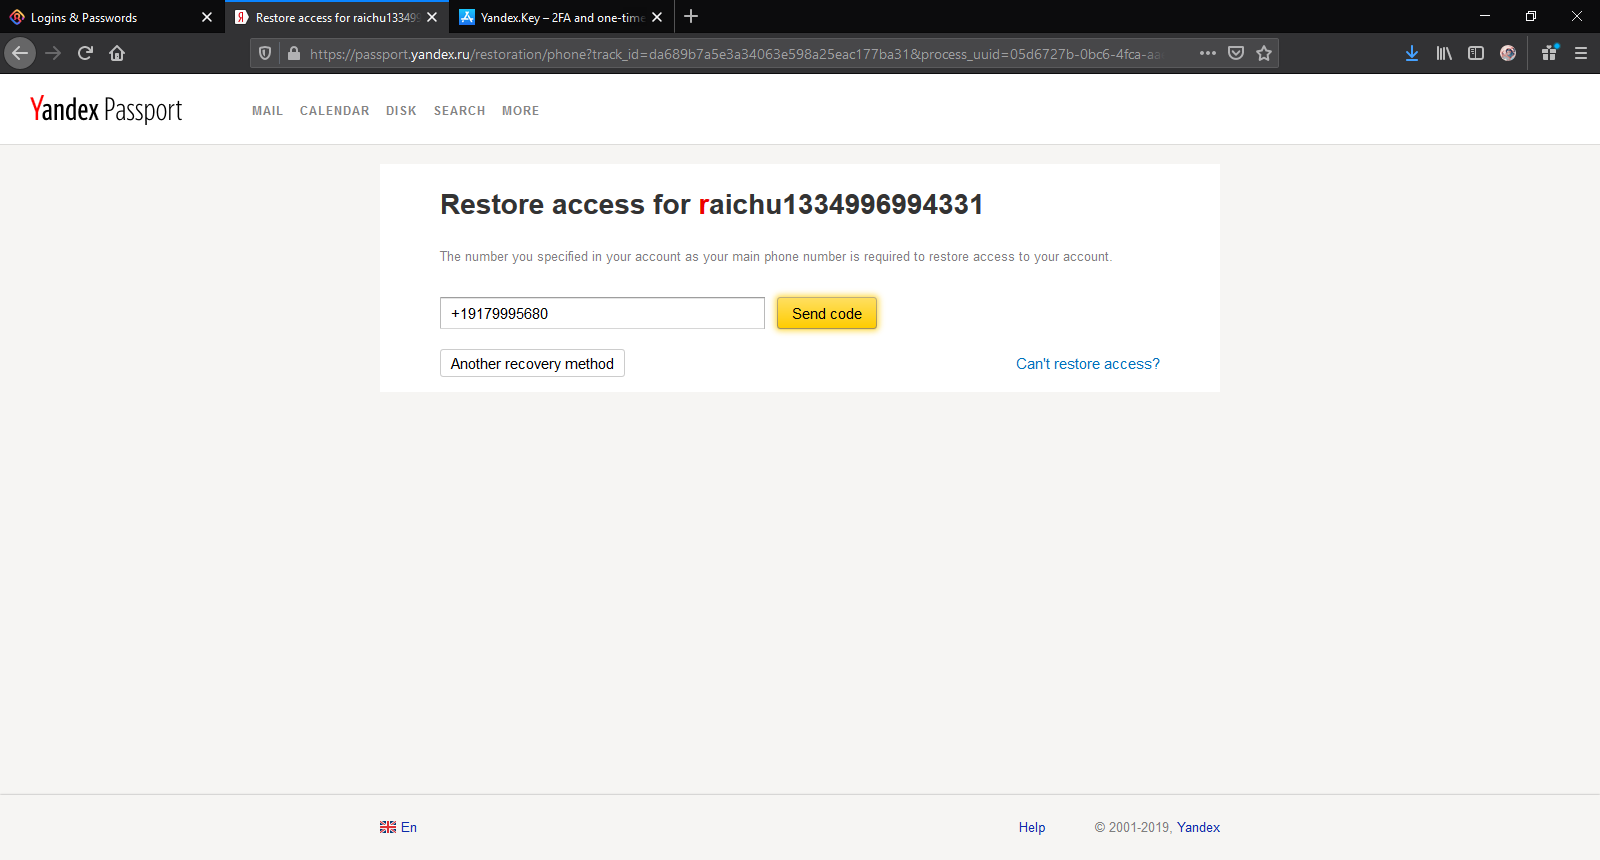Screen dimensions: 1600x860
Task: Expand the MORE services menu
Action: click(520, 111)
